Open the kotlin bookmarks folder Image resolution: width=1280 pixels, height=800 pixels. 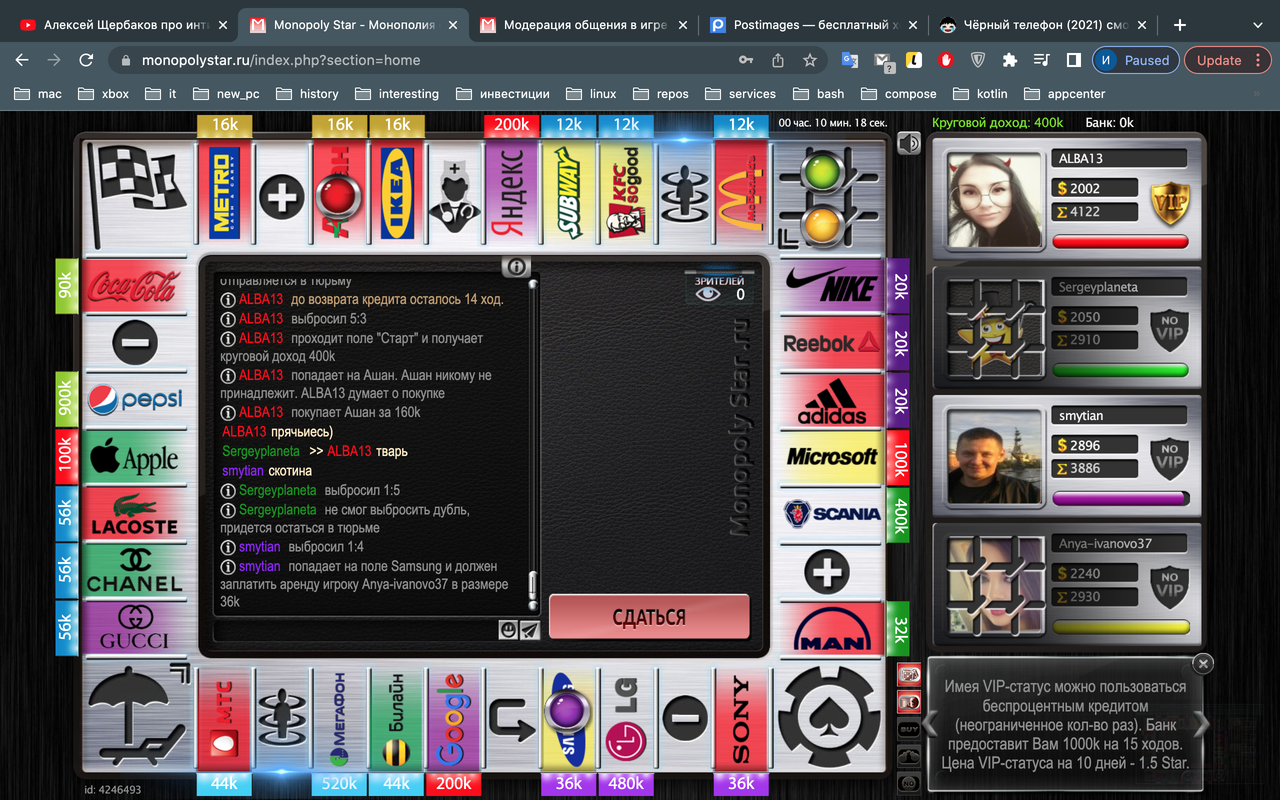980,93
